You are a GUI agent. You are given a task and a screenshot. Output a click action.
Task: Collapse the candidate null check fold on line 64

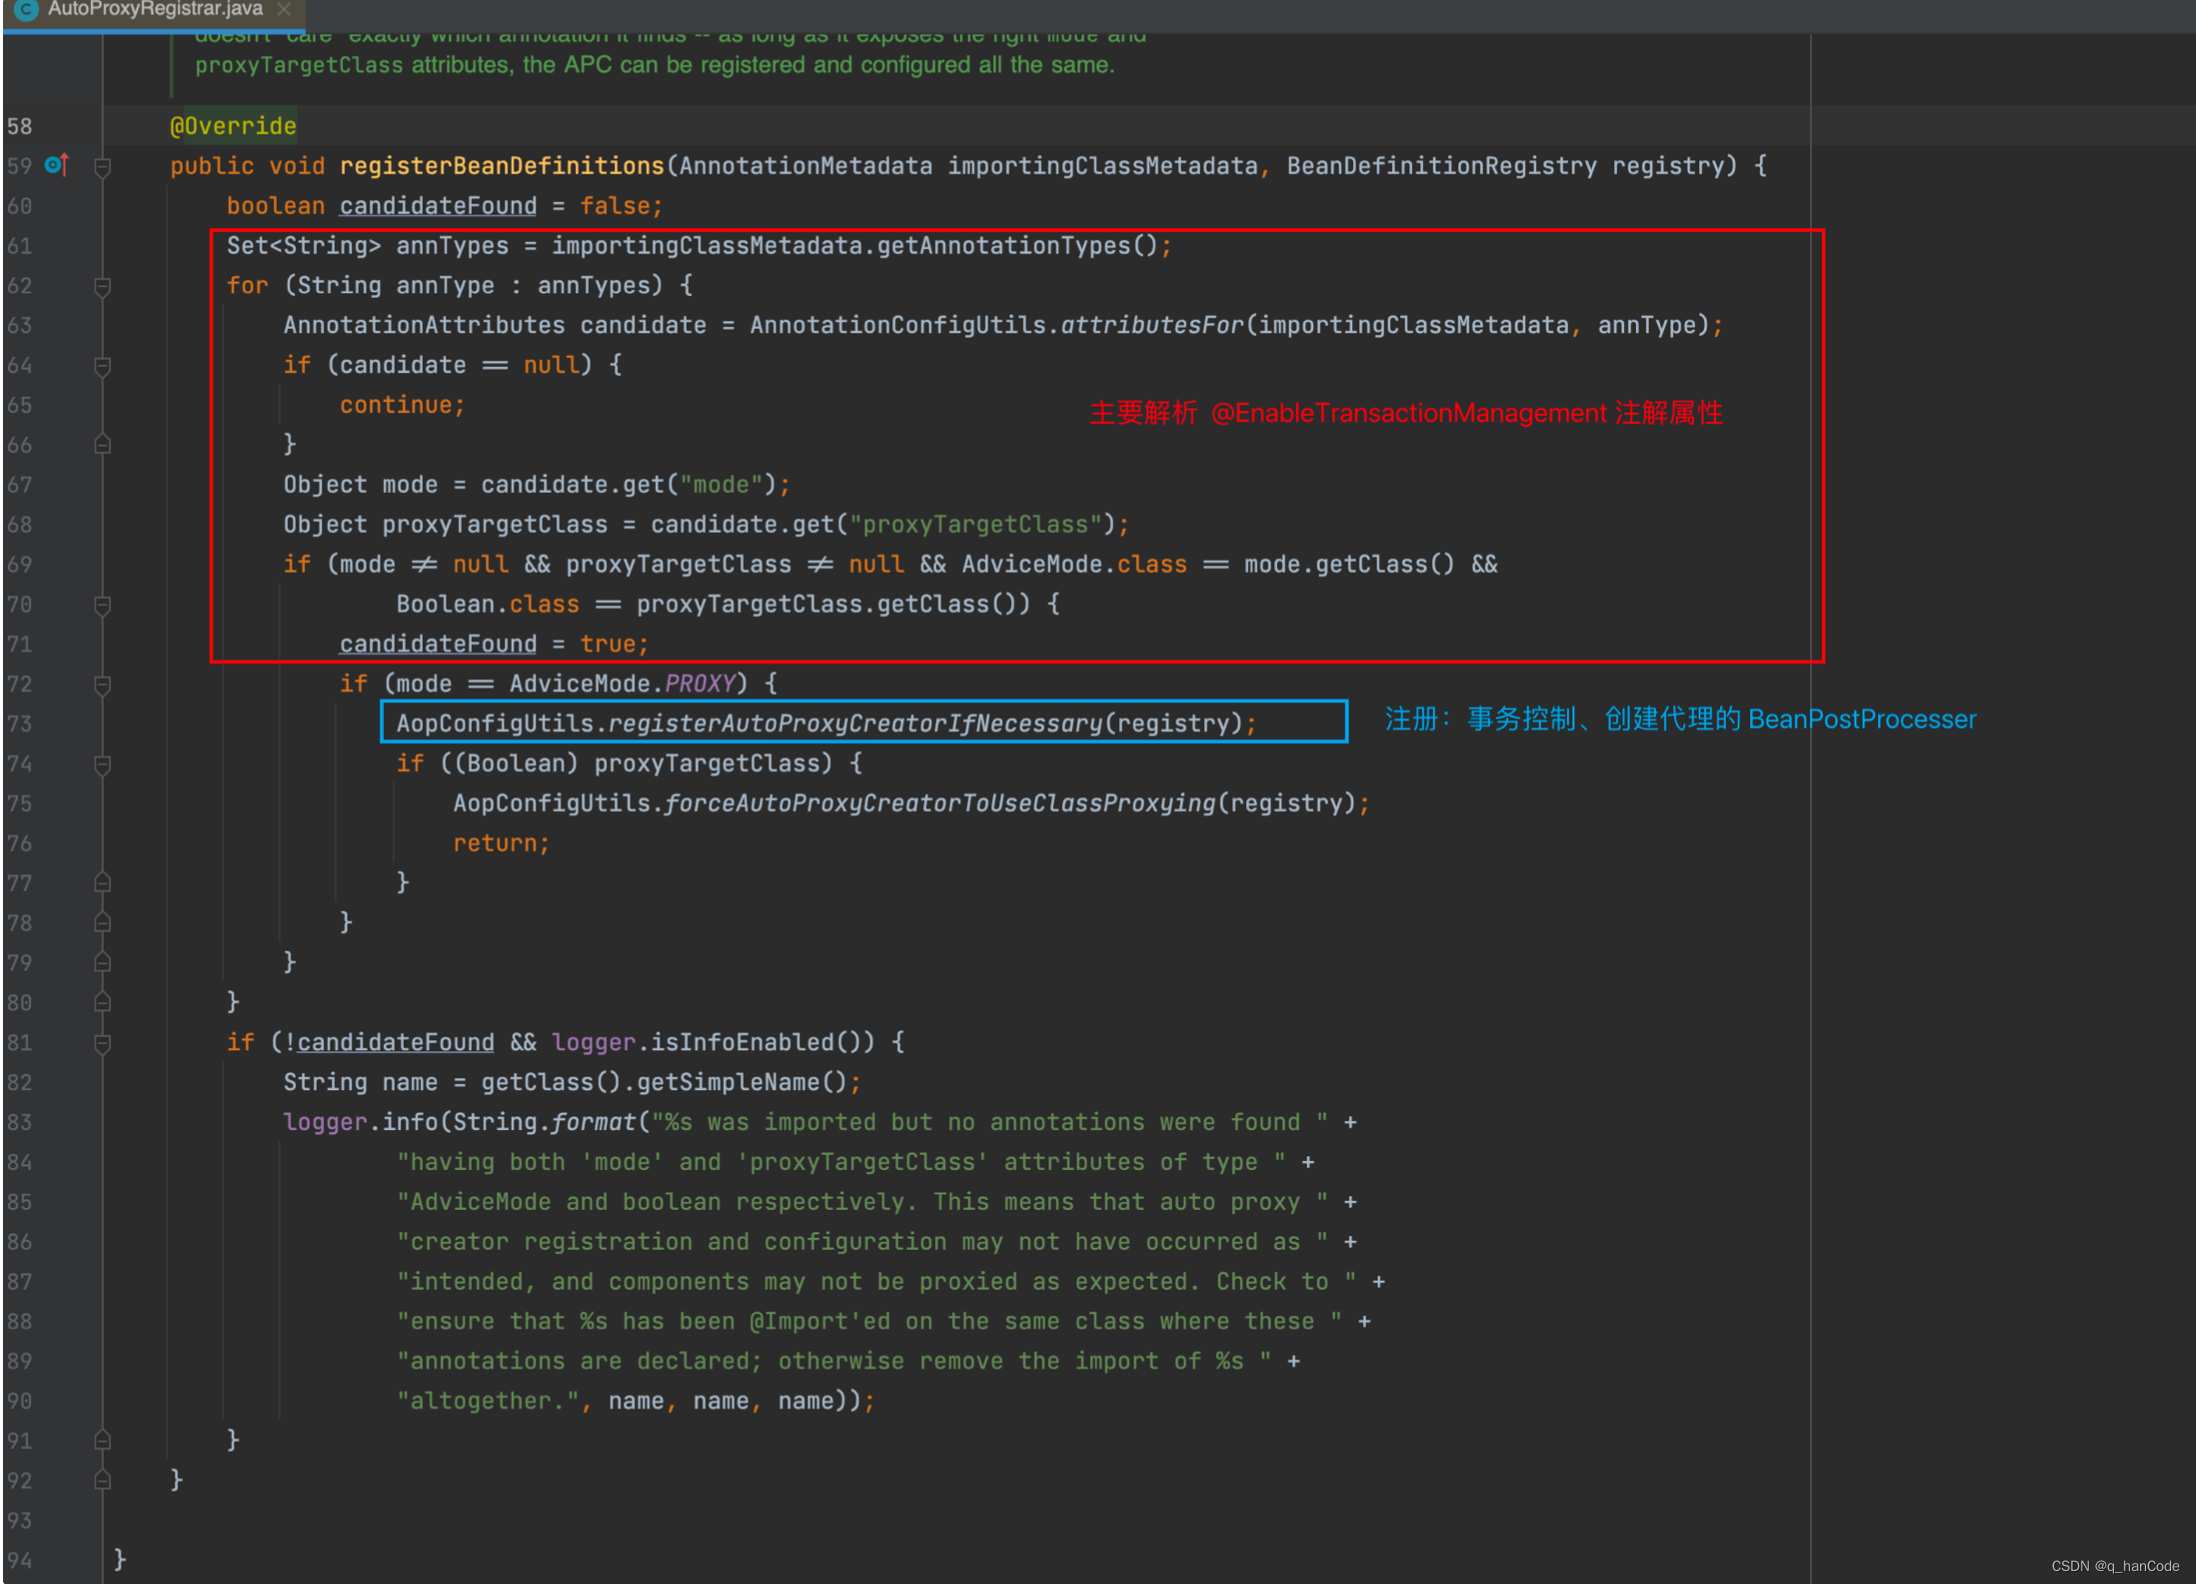[x=102, y=366]
